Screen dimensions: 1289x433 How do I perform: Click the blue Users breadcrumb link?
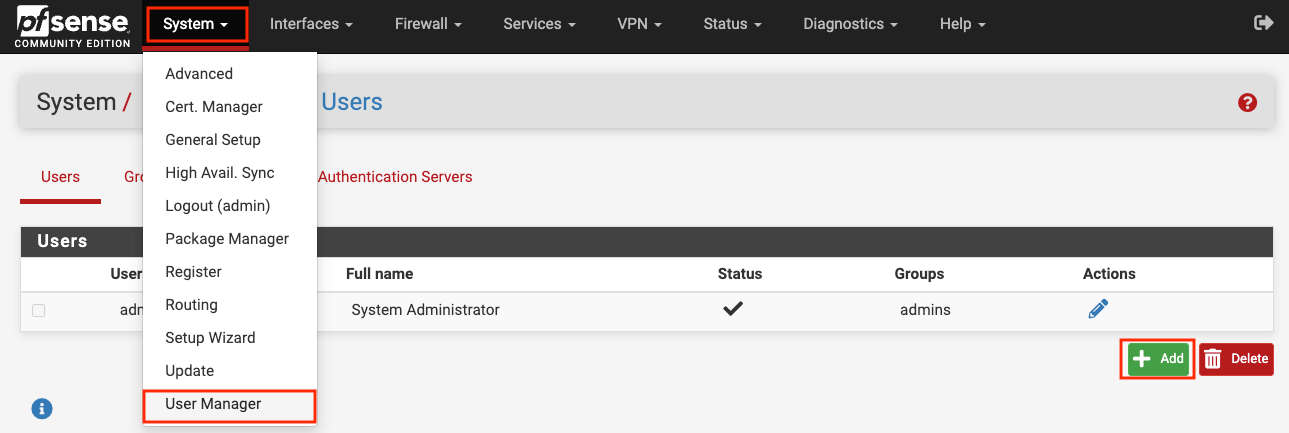coord(352,102)
